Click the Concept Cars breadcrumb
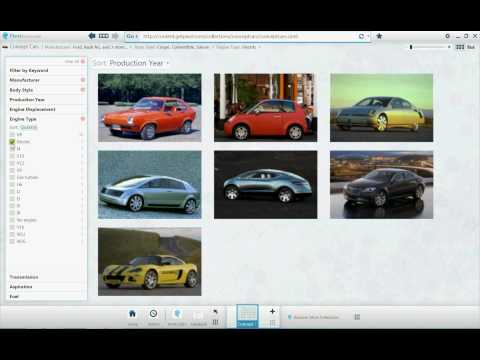480x360 pixels. tap(24, 47)
